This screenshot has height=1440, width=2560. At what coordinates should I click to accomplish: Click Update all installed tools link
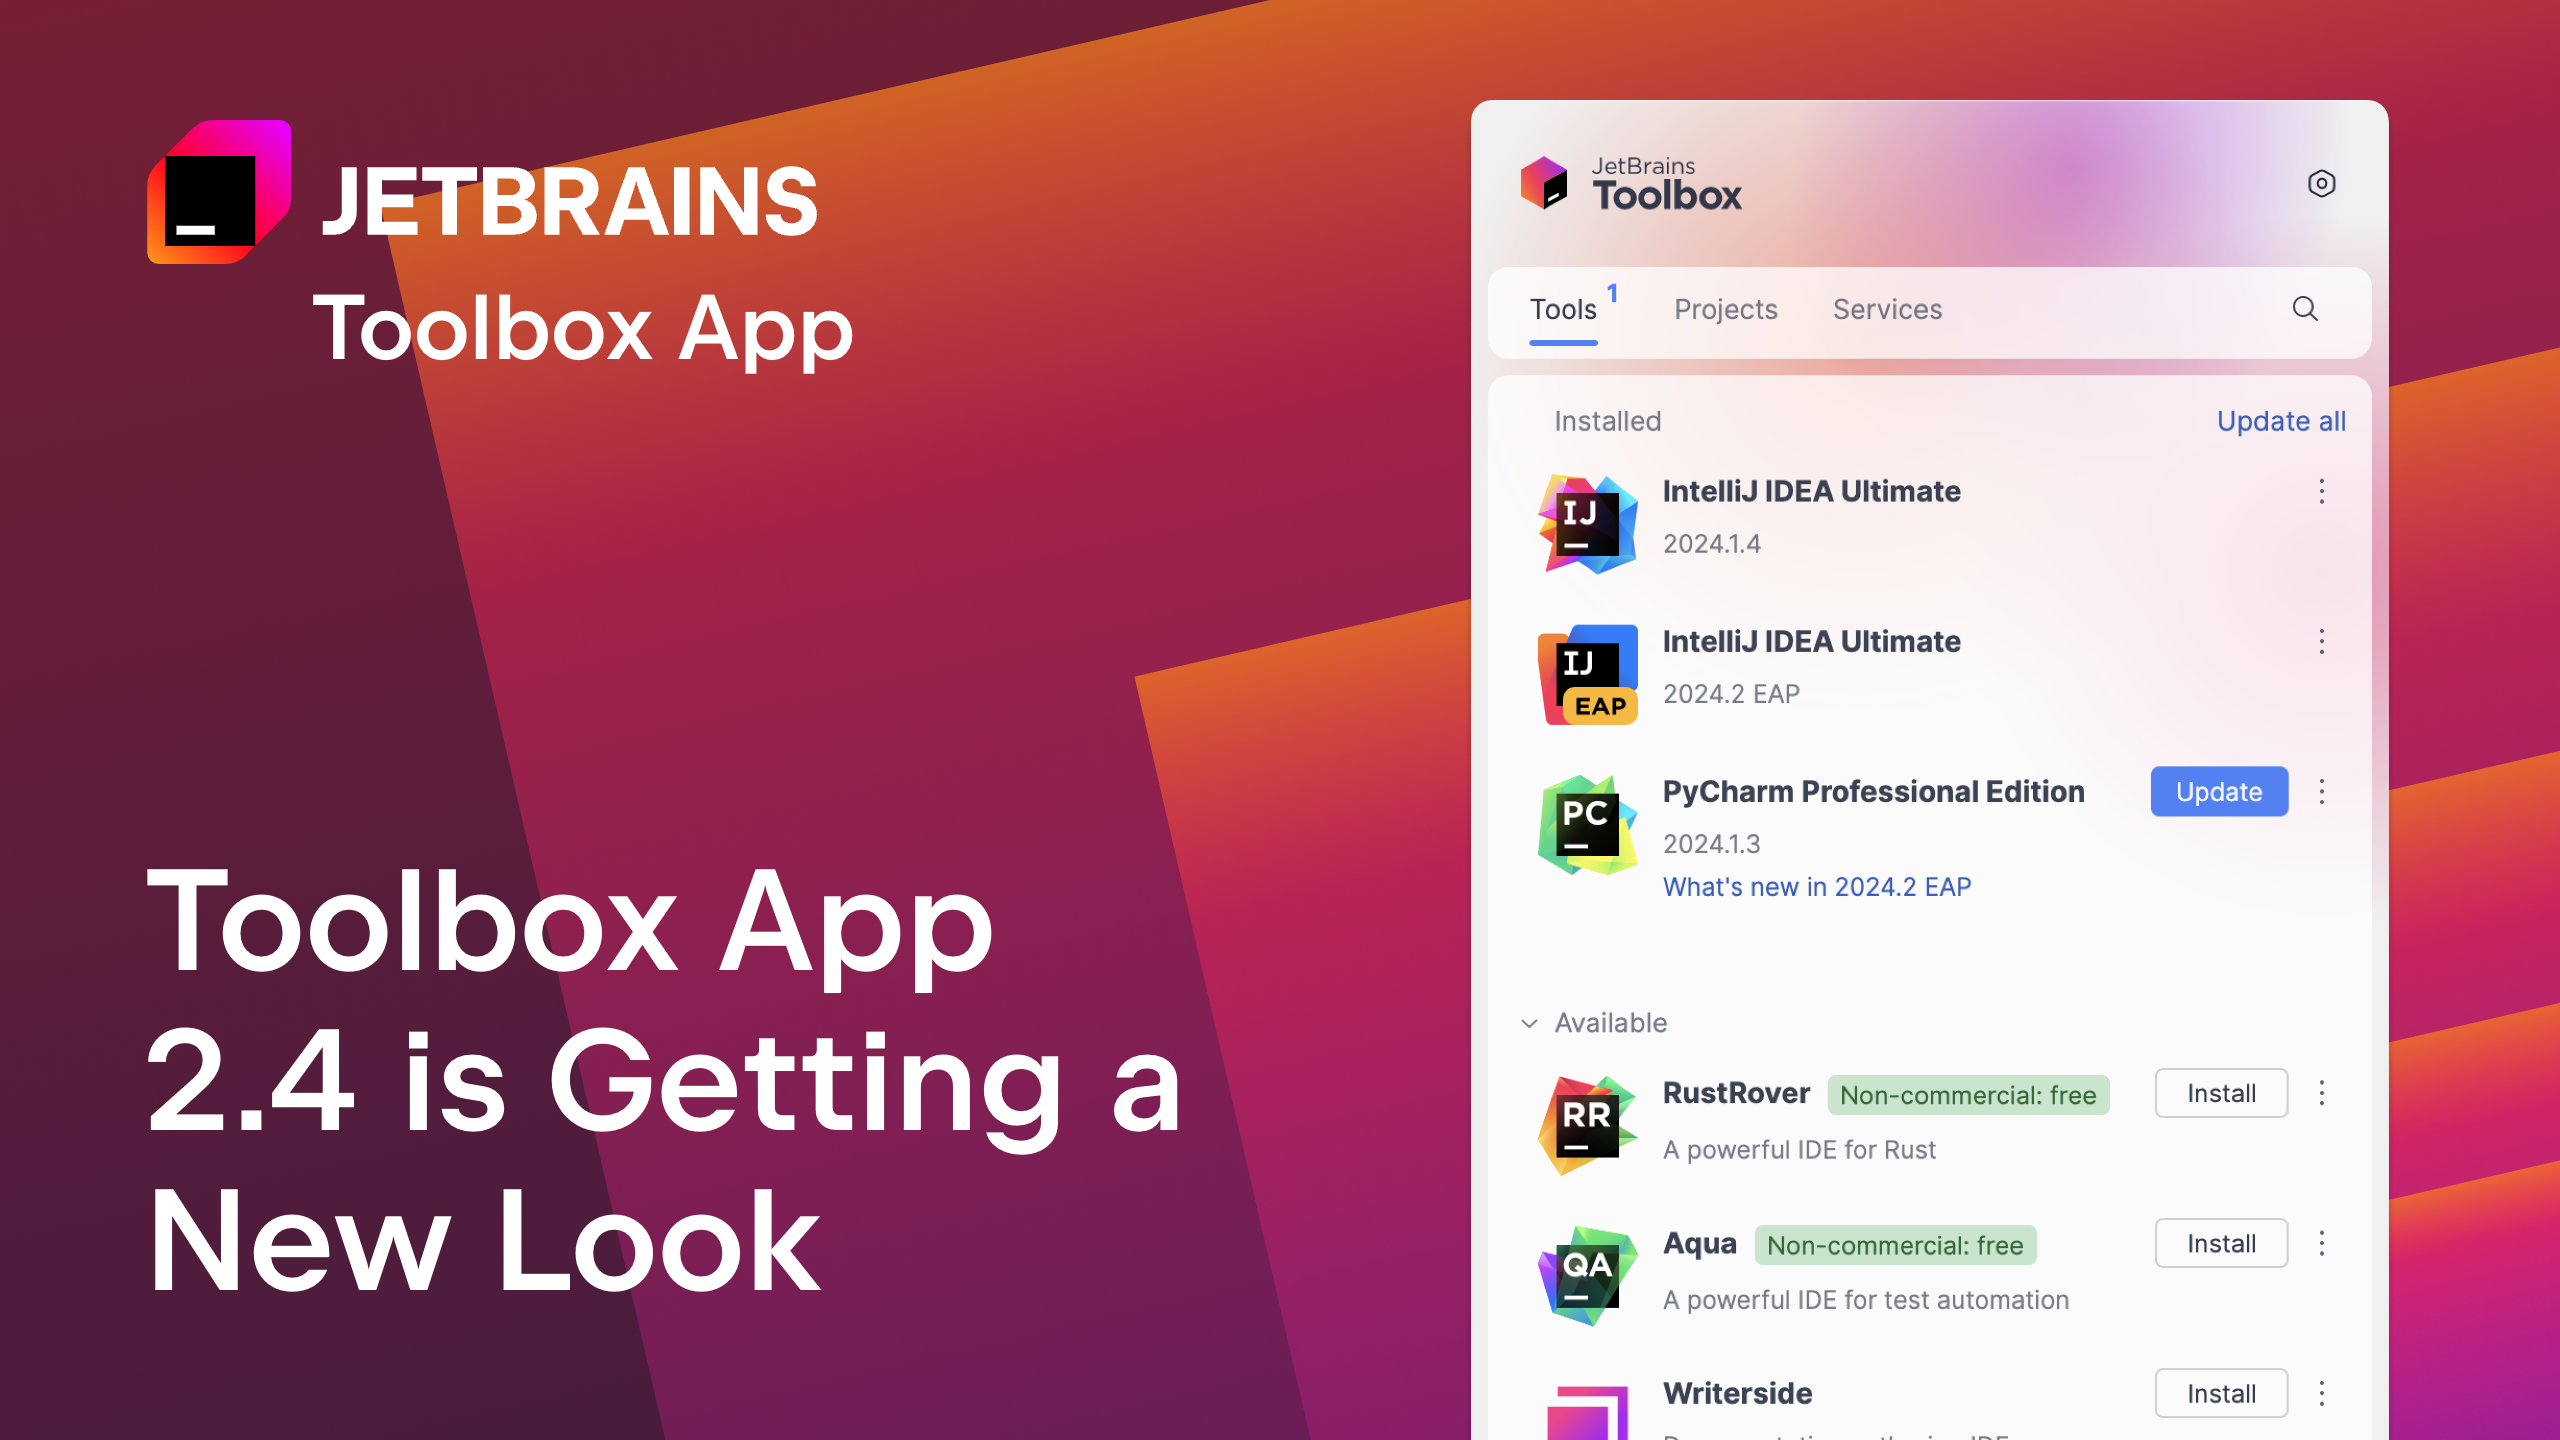tap(2282, 420)
